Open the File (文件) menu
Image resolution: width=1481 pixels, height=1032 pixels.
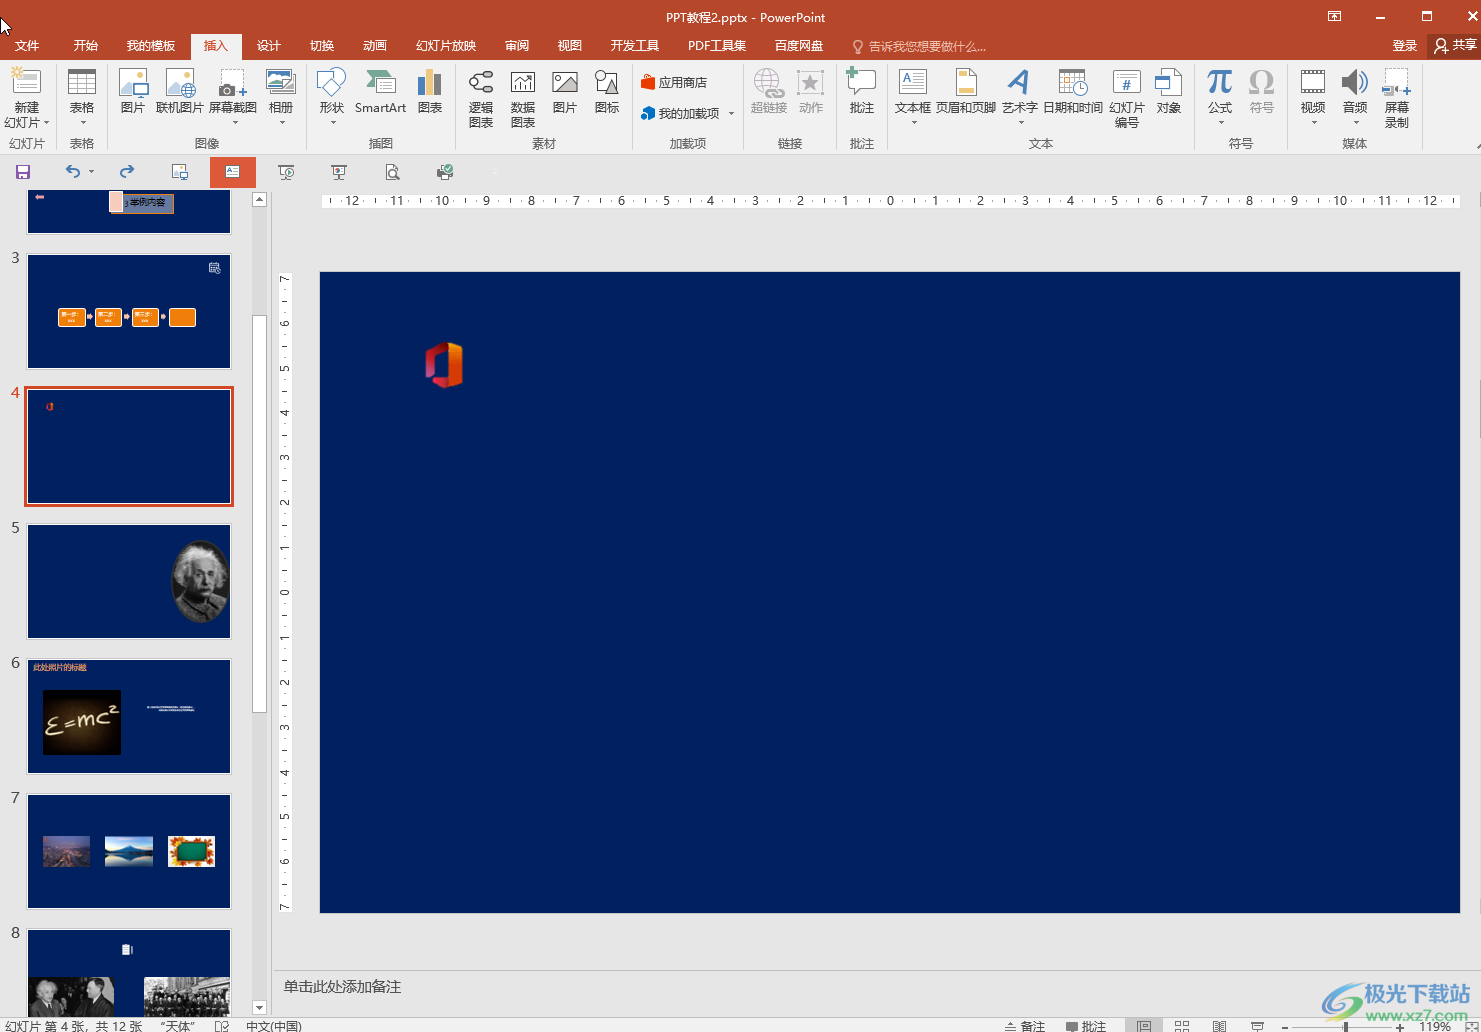click(27, 45)
